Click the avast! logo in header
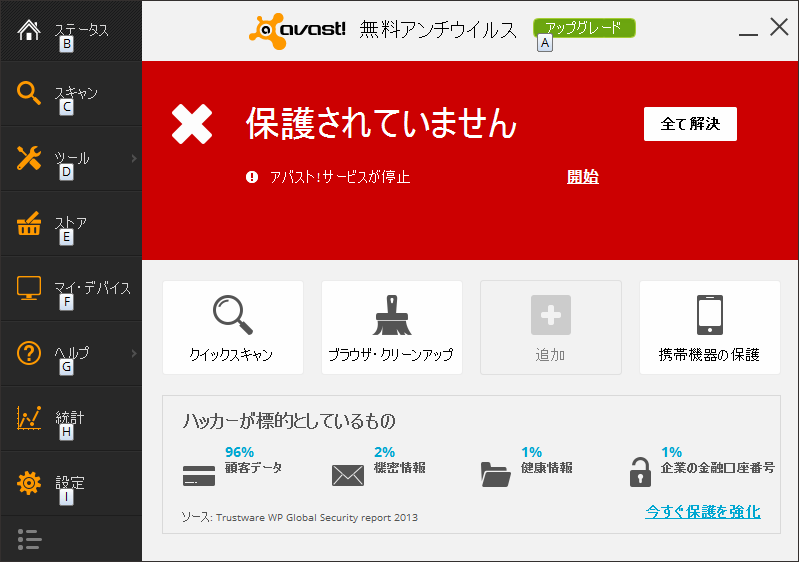 pyautogui.click(x=297, y=31)
